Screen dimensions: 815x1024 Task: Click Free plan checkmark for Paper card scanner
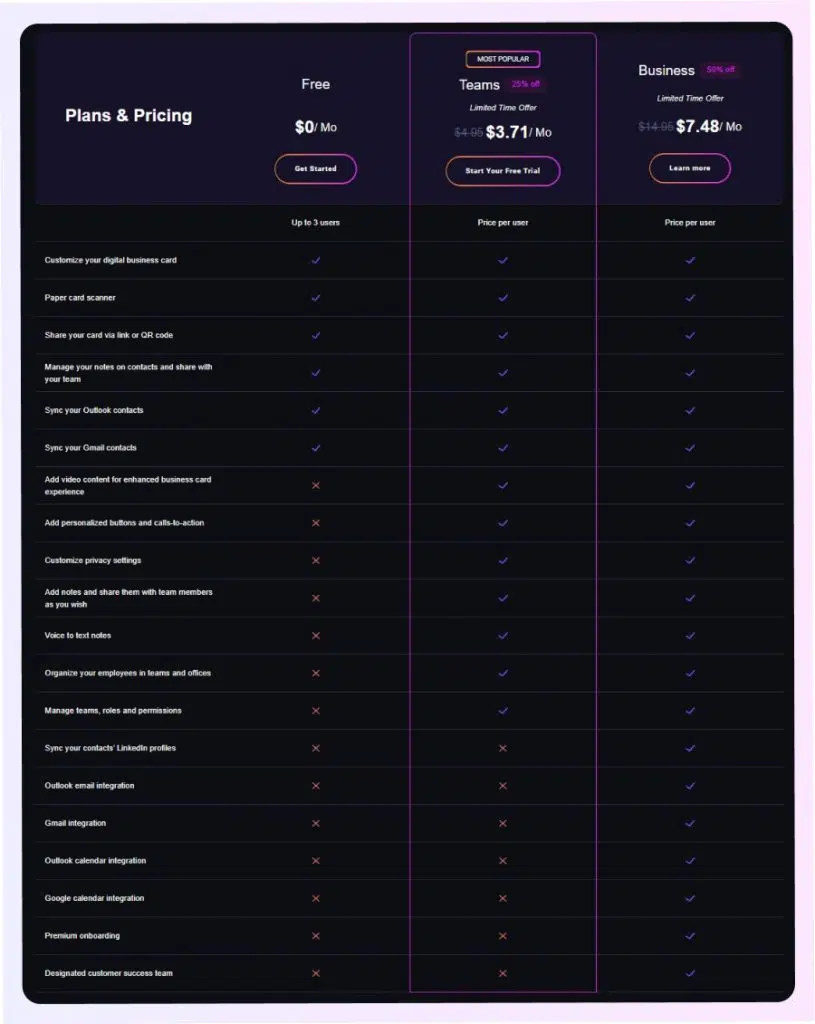315,298
